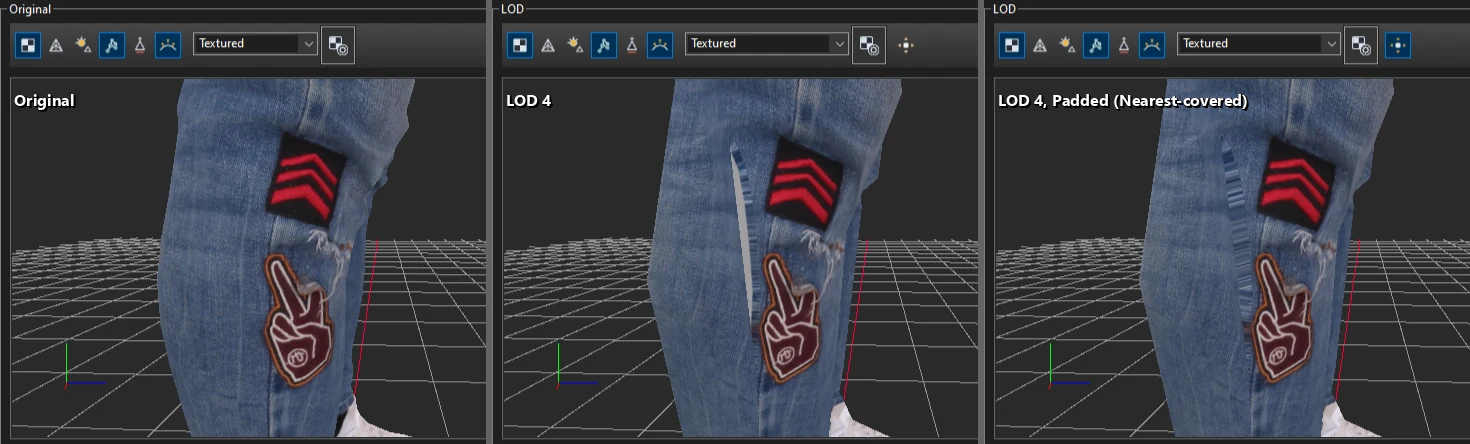Toggle skeleton bones icon in LOD 4 Padded panel
Viewport: 1470px width, 444px height.
tap(1096, 45)
